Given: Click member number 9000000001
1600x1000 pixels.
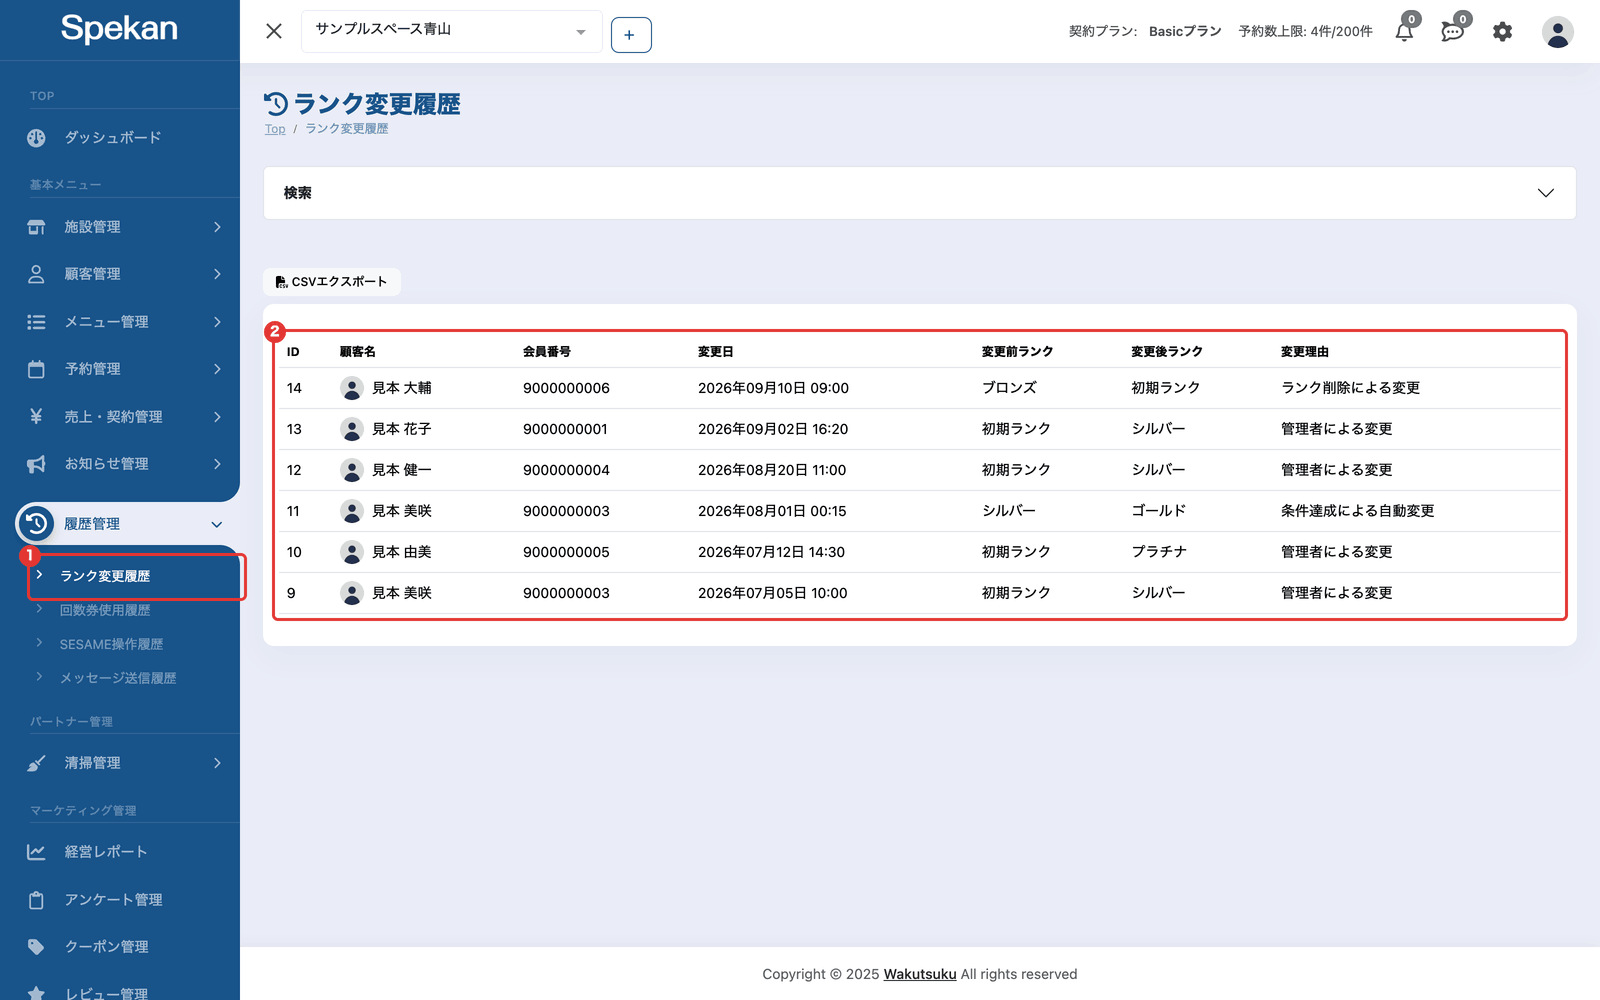Looking at the screenshot, I should pyautogui.click(x=565, y=429).
